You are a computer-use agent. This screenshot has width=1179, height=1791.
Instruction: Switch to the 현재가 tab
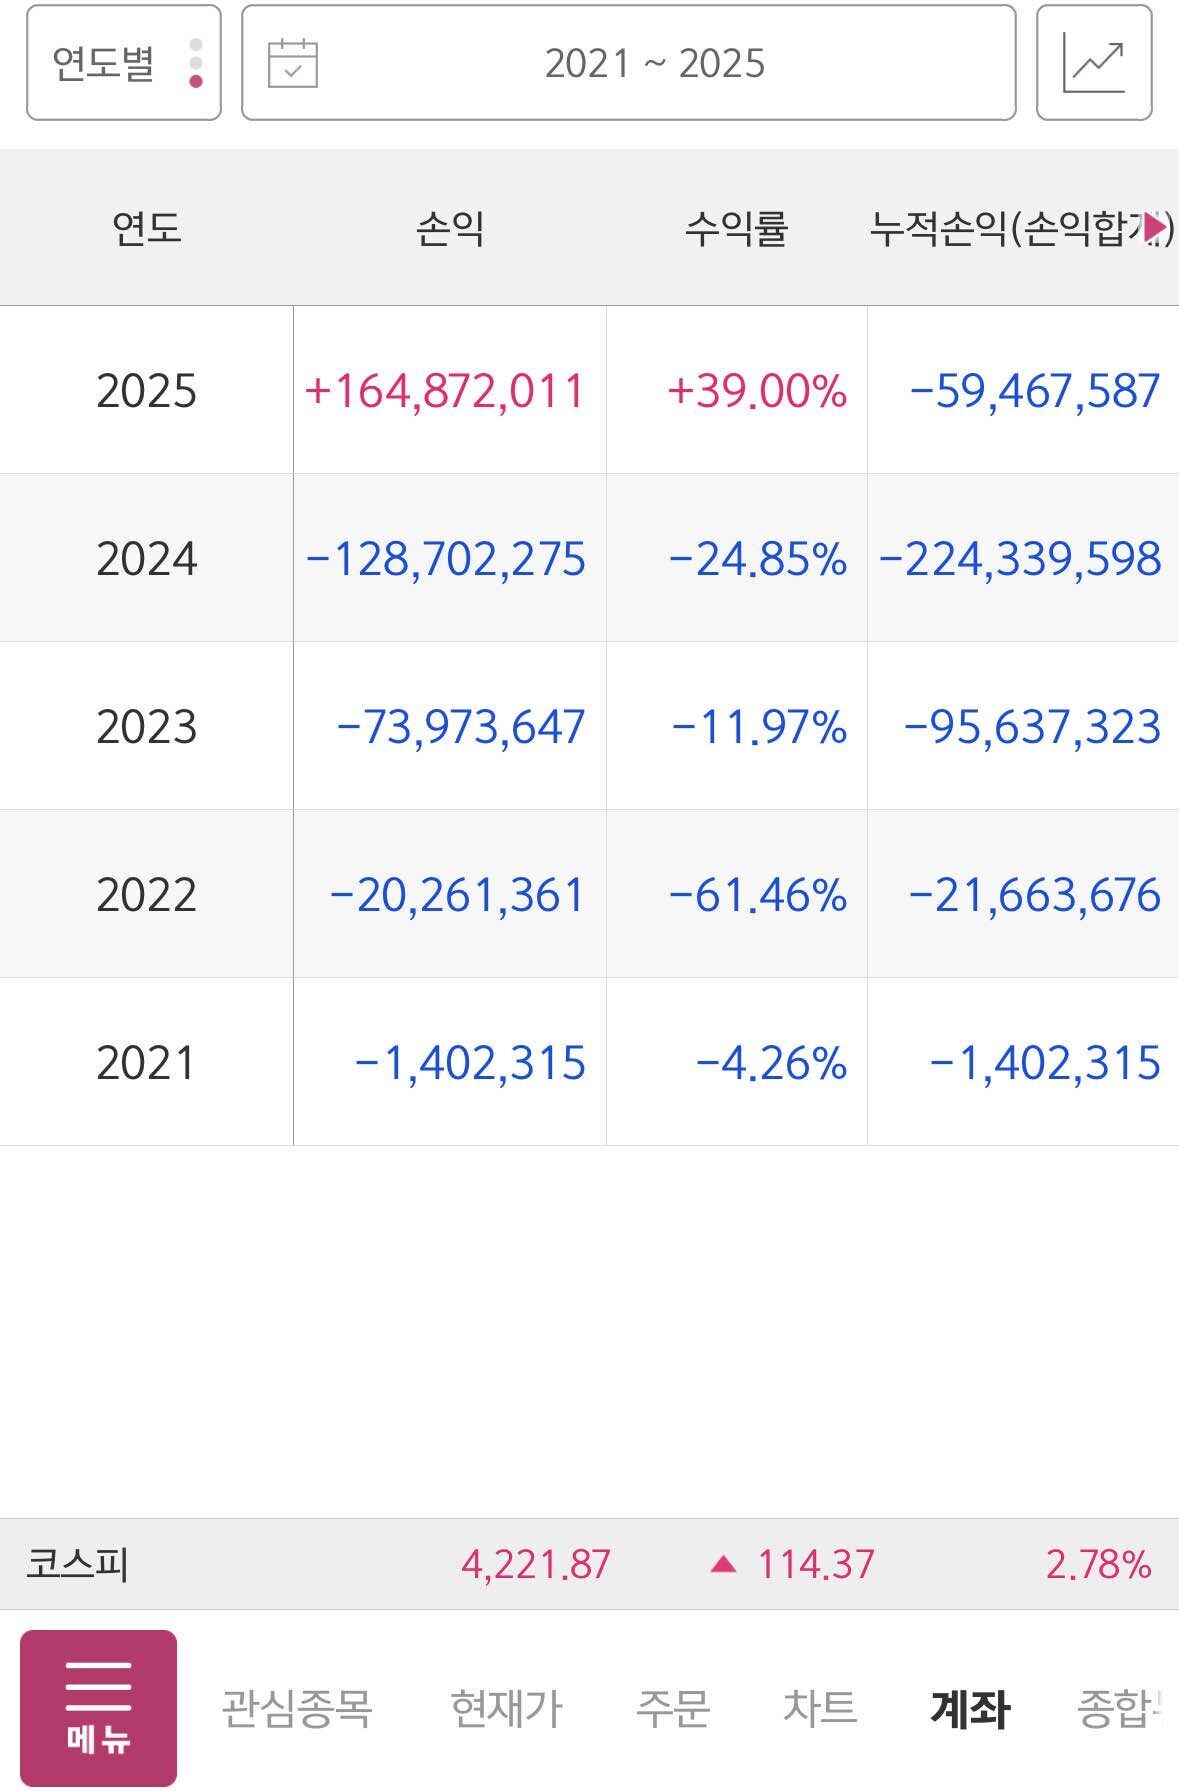(x=506, y=1708)
